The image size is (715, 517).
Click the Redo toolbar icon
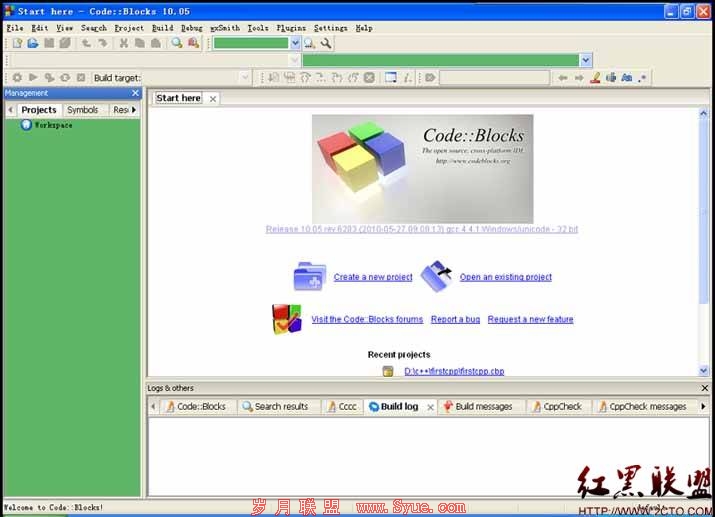[103, 43]
